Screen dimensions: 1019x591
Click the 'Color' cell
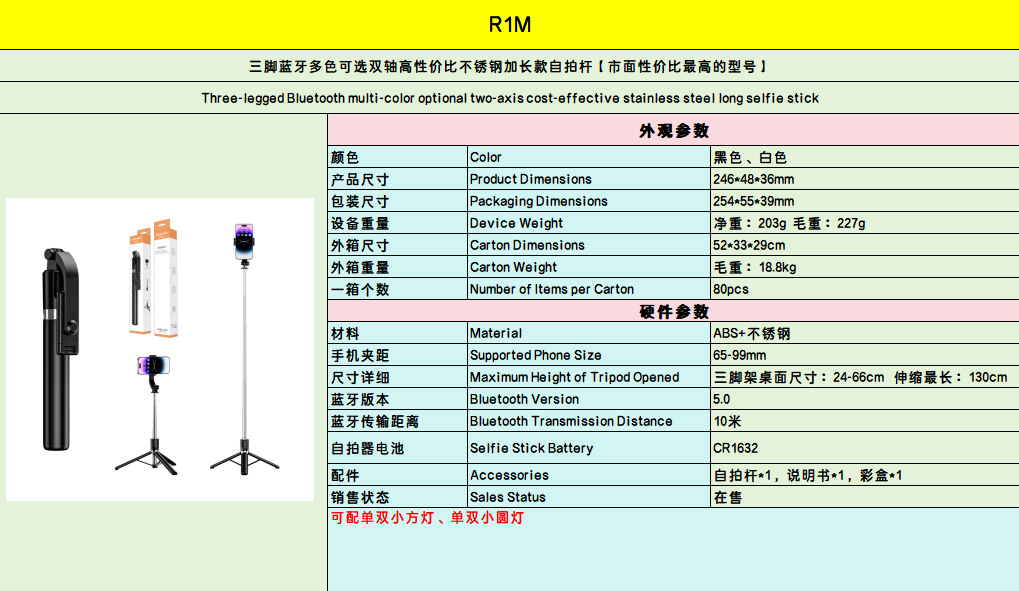coord(589,157)
